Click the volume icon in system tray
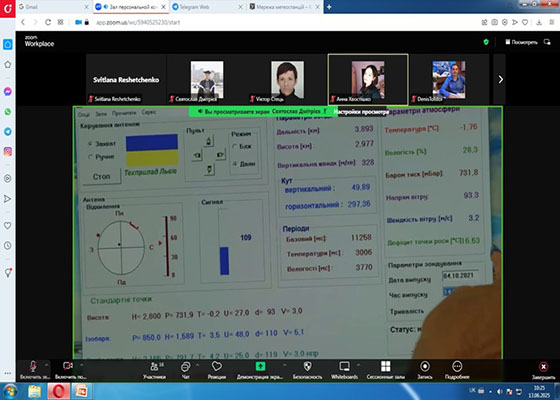560x400 pixels. click(x=500, y=391)
